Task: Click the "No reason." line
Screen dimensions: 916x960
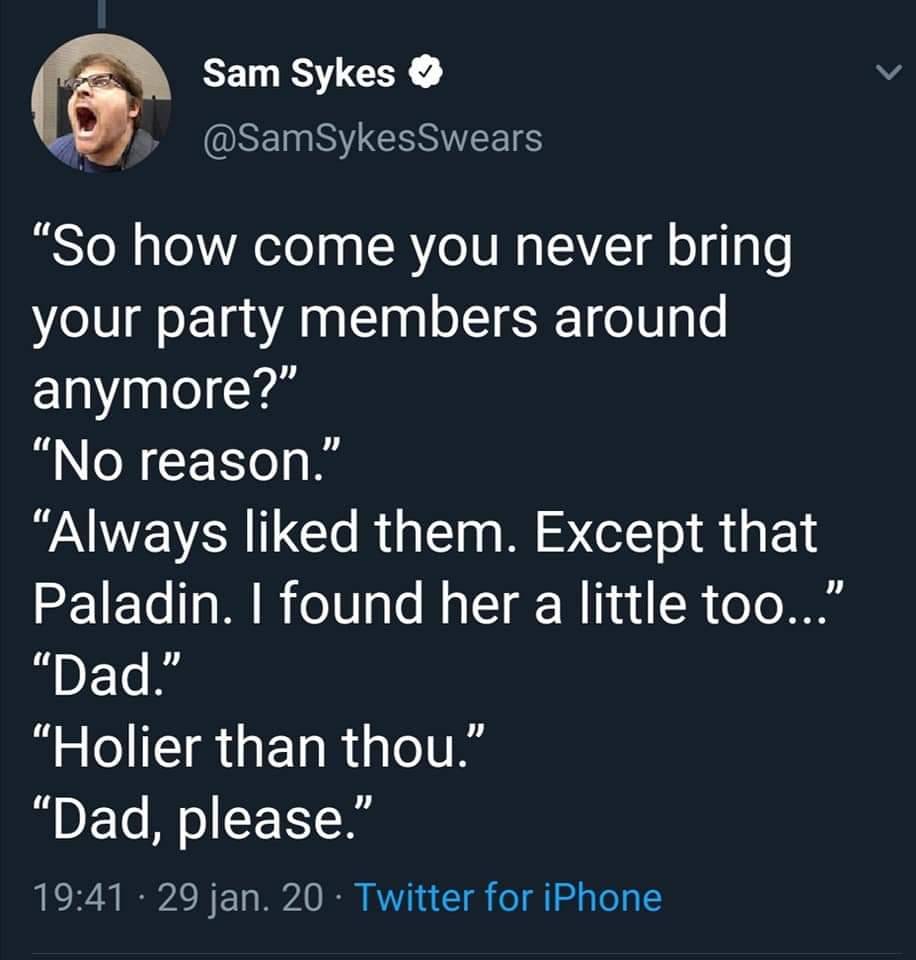Action: click(186, 460)
